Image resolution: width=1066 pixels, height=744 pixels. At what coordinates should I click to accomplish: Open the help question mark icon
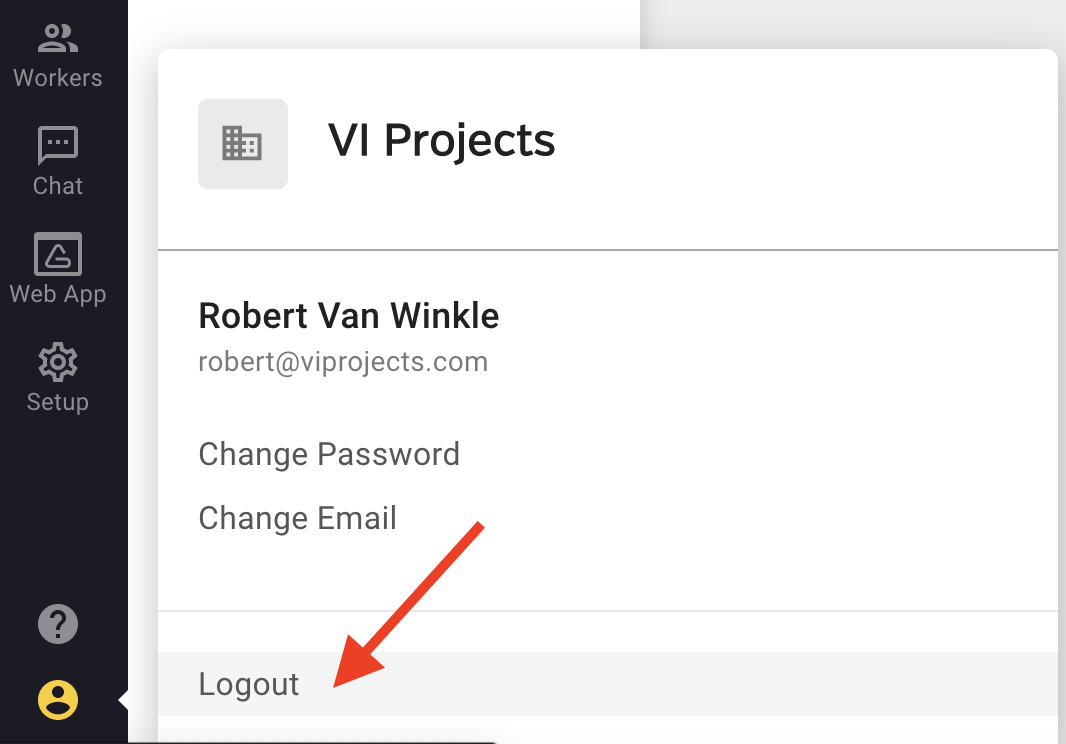(x=58, y=624)
